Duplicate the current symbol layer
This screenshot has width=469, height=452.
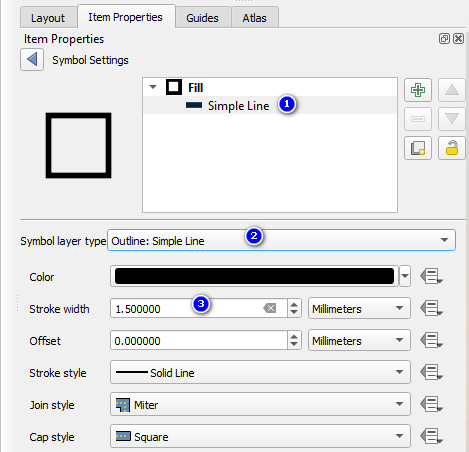(418, 148)
